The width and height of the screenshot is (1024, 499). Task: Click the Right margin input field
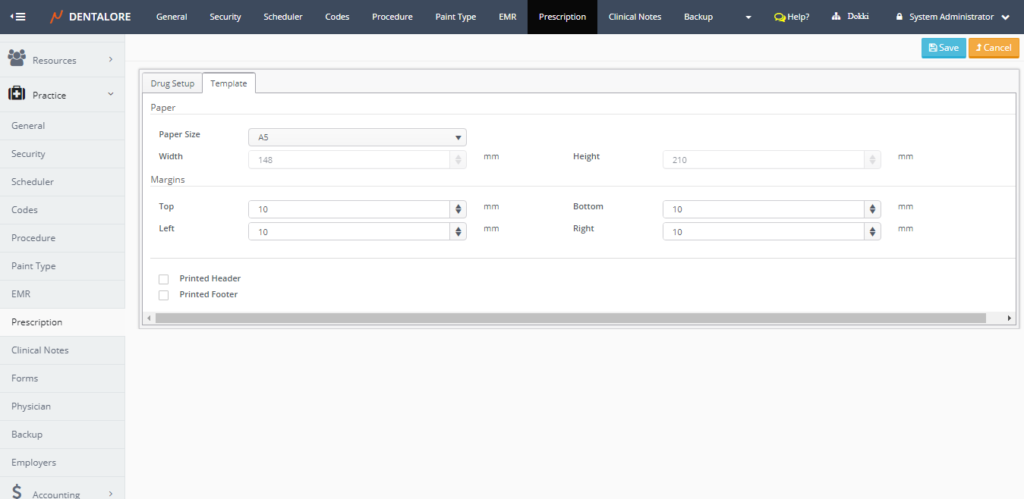[x=763, y=232]
